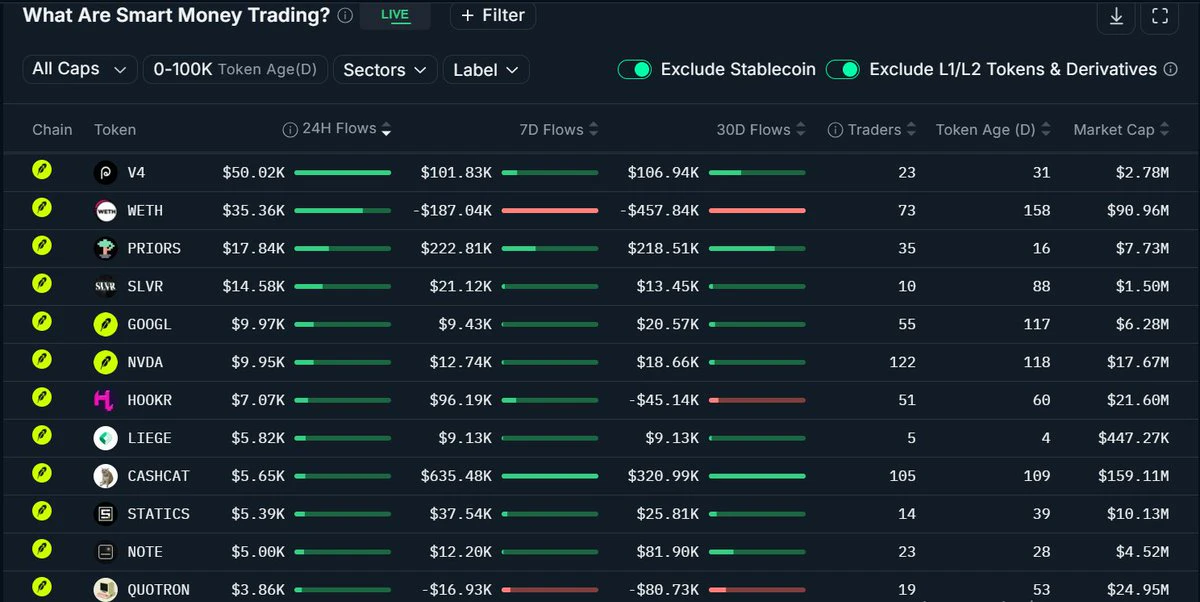
Task: Click the info icon beside the Smart Money title
Action: click(x=345, y=15)
